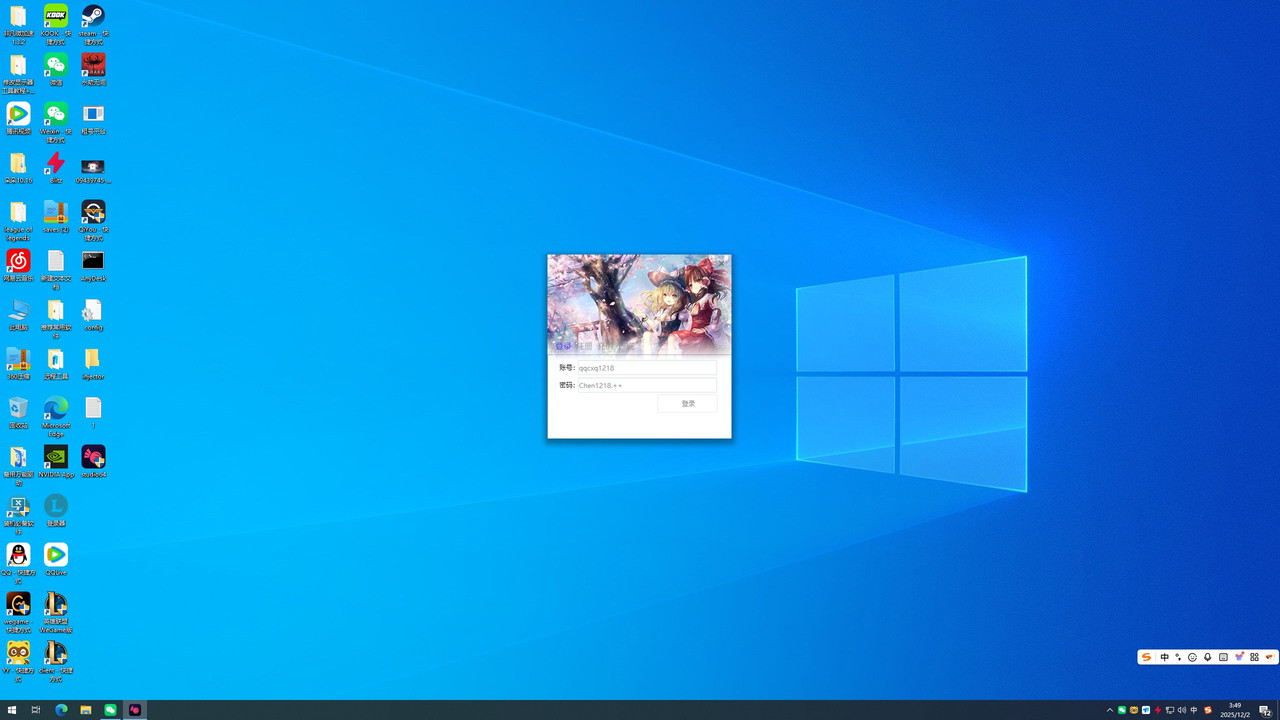Toggle 中 Chinese mode on Sogou bar

(1165, 657)
